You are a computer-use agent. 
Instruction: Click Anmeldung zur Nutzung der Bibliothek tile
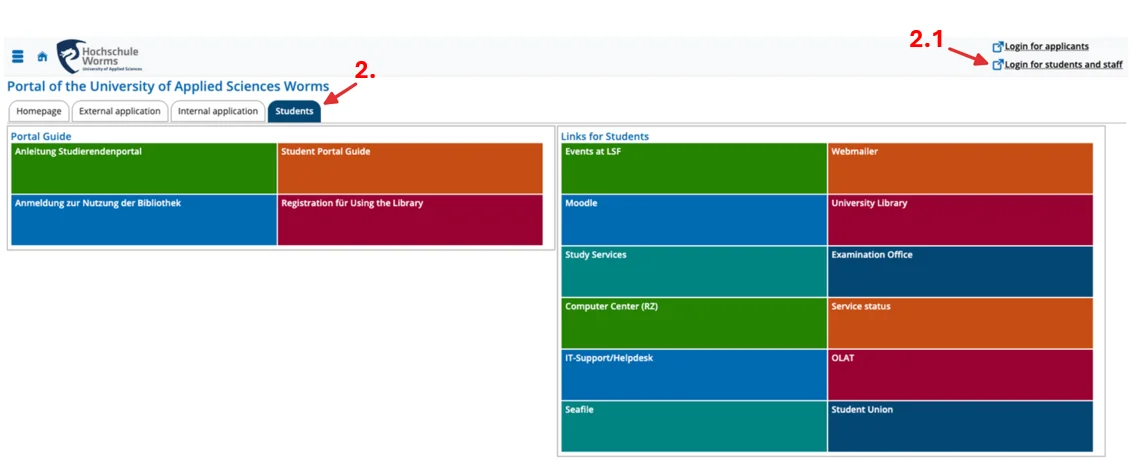[x=143, y=220]
